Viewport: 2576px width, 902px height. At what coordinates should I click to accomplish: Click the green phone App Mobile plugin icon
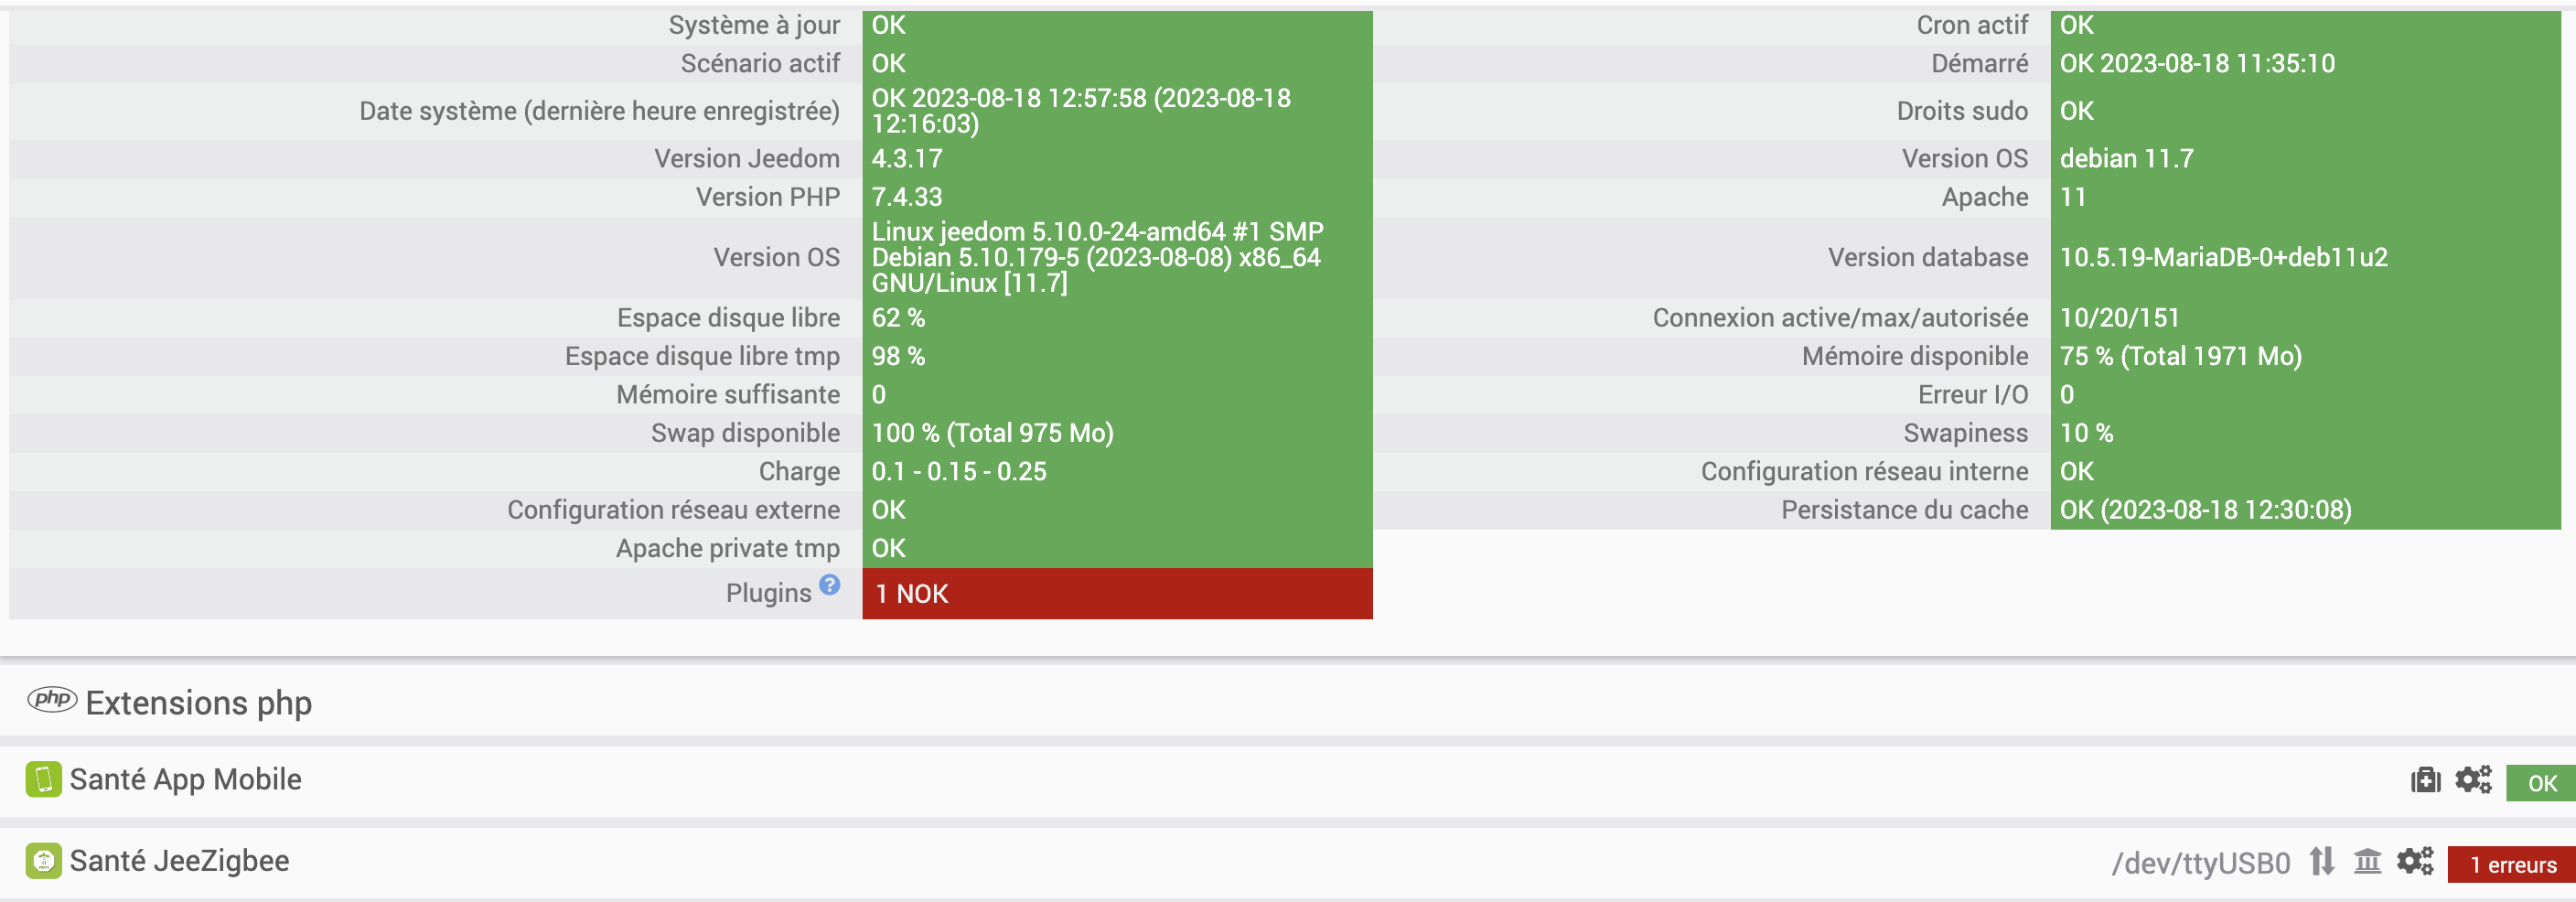point(43,779)
